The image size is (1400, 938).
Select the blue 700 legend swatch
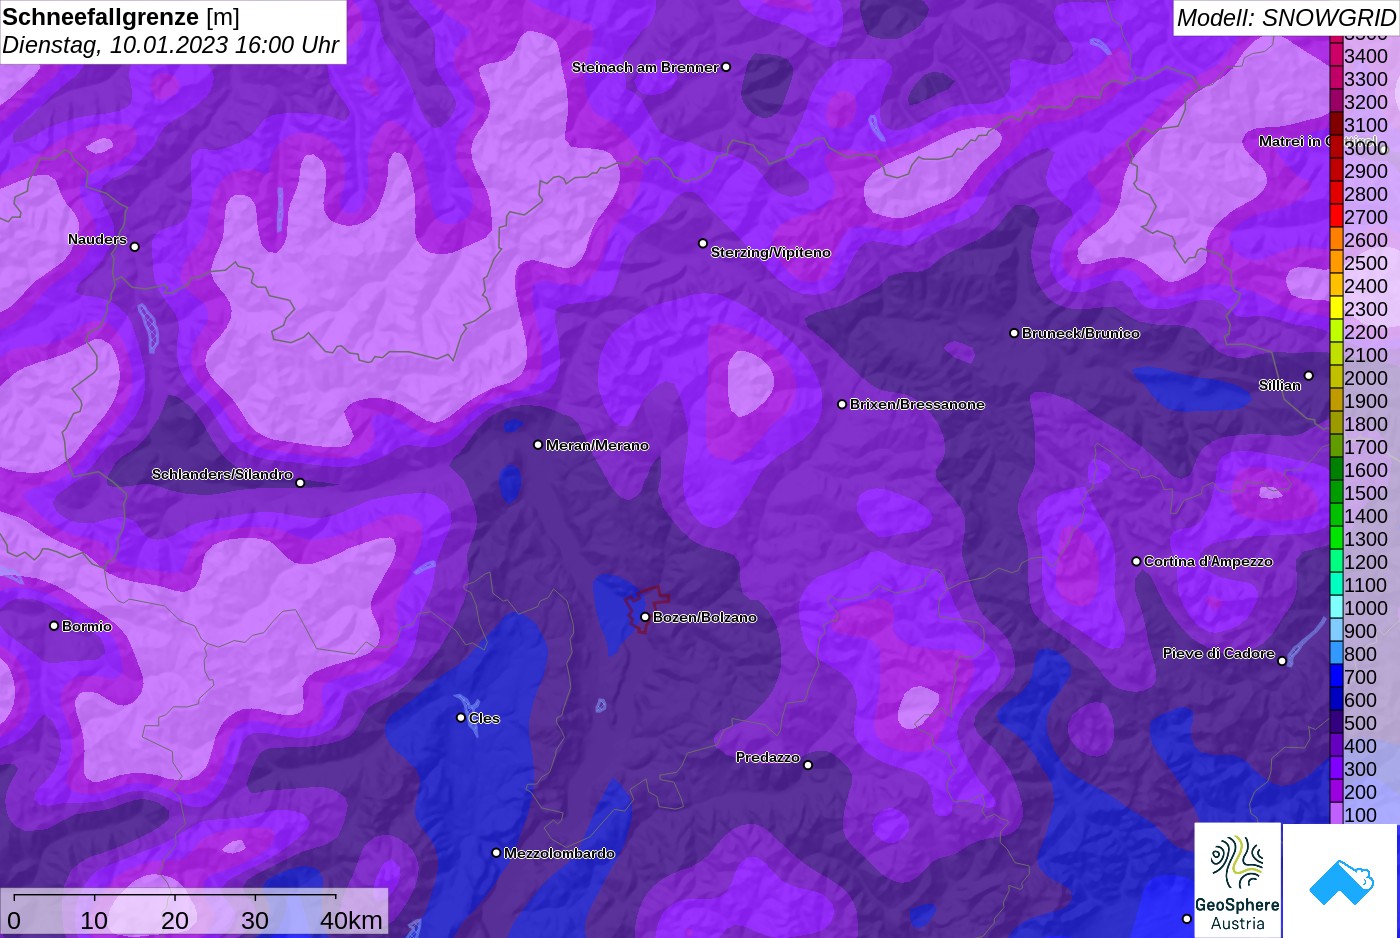click(1336, 676)
